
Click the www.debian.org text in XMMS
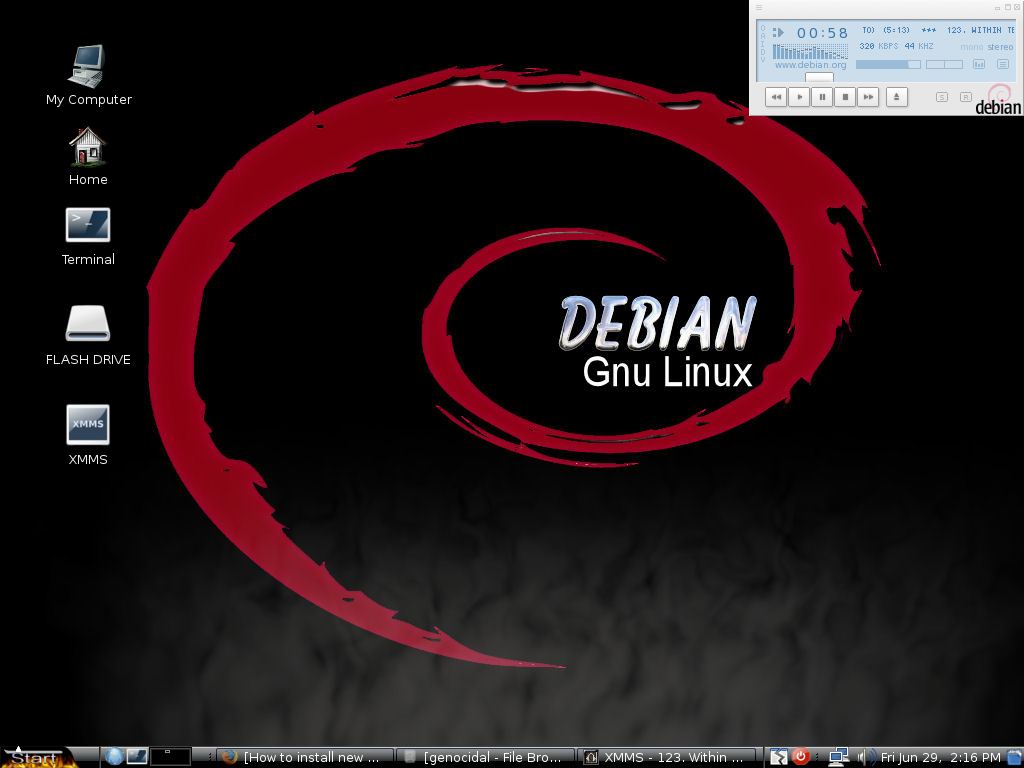810,65
